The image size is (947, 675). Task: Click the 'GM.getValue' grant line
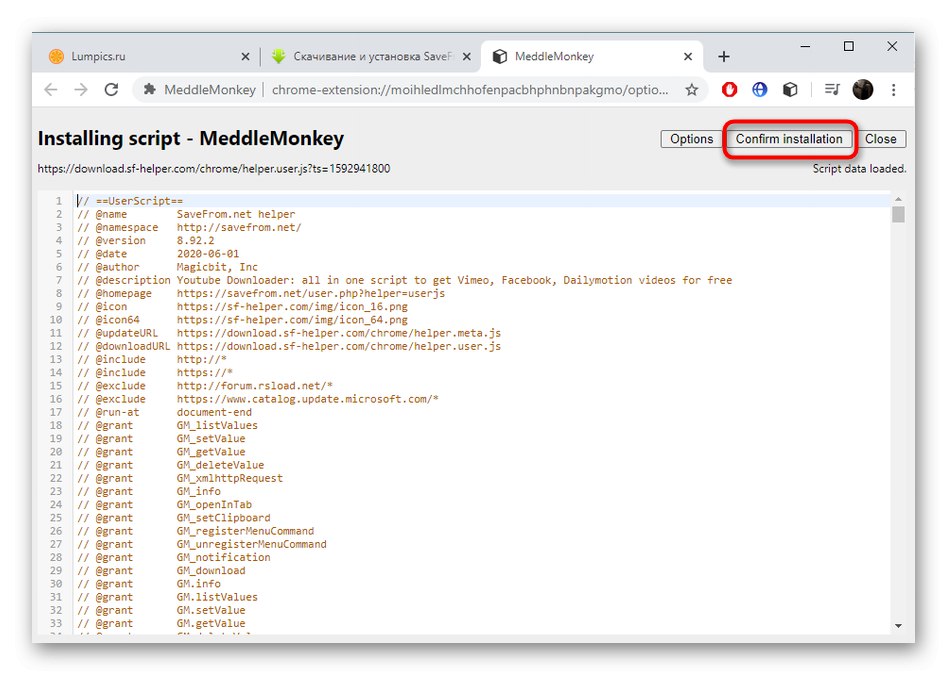point(161,624)
